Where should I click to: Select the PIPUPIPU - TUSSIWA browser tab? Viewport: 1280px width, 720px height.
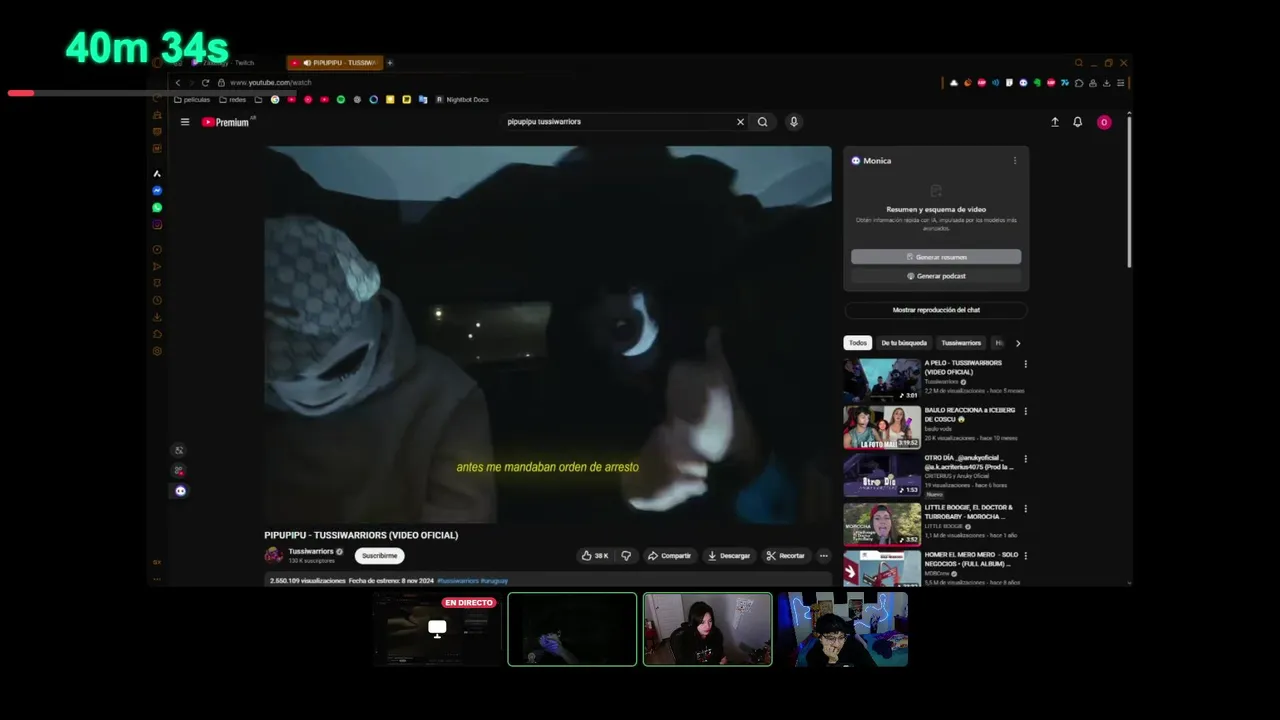point(336,63)
